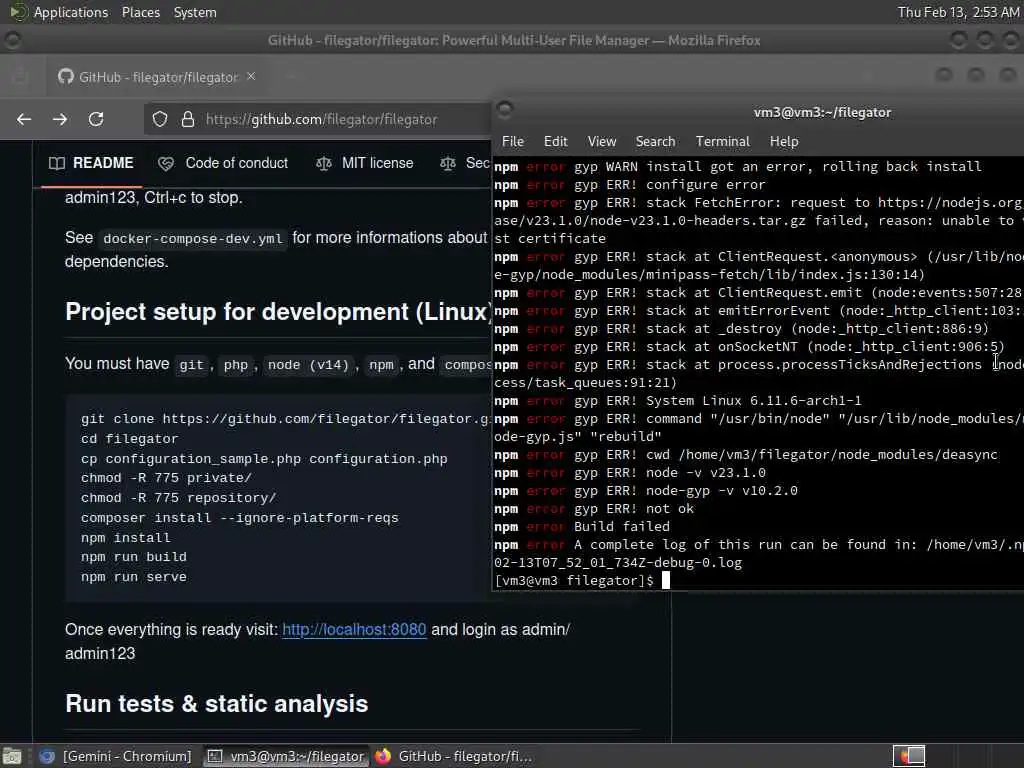1024x768 pixels.
Task: Follow the http://localhost:8080 link
Action: [354, 630]
